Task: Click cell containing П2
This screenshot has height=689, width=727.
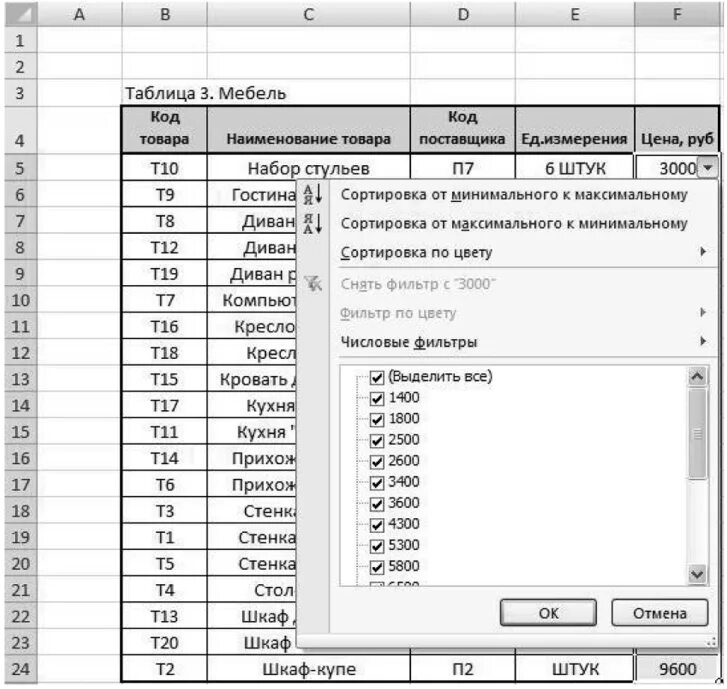Action: tap(463, 669)
